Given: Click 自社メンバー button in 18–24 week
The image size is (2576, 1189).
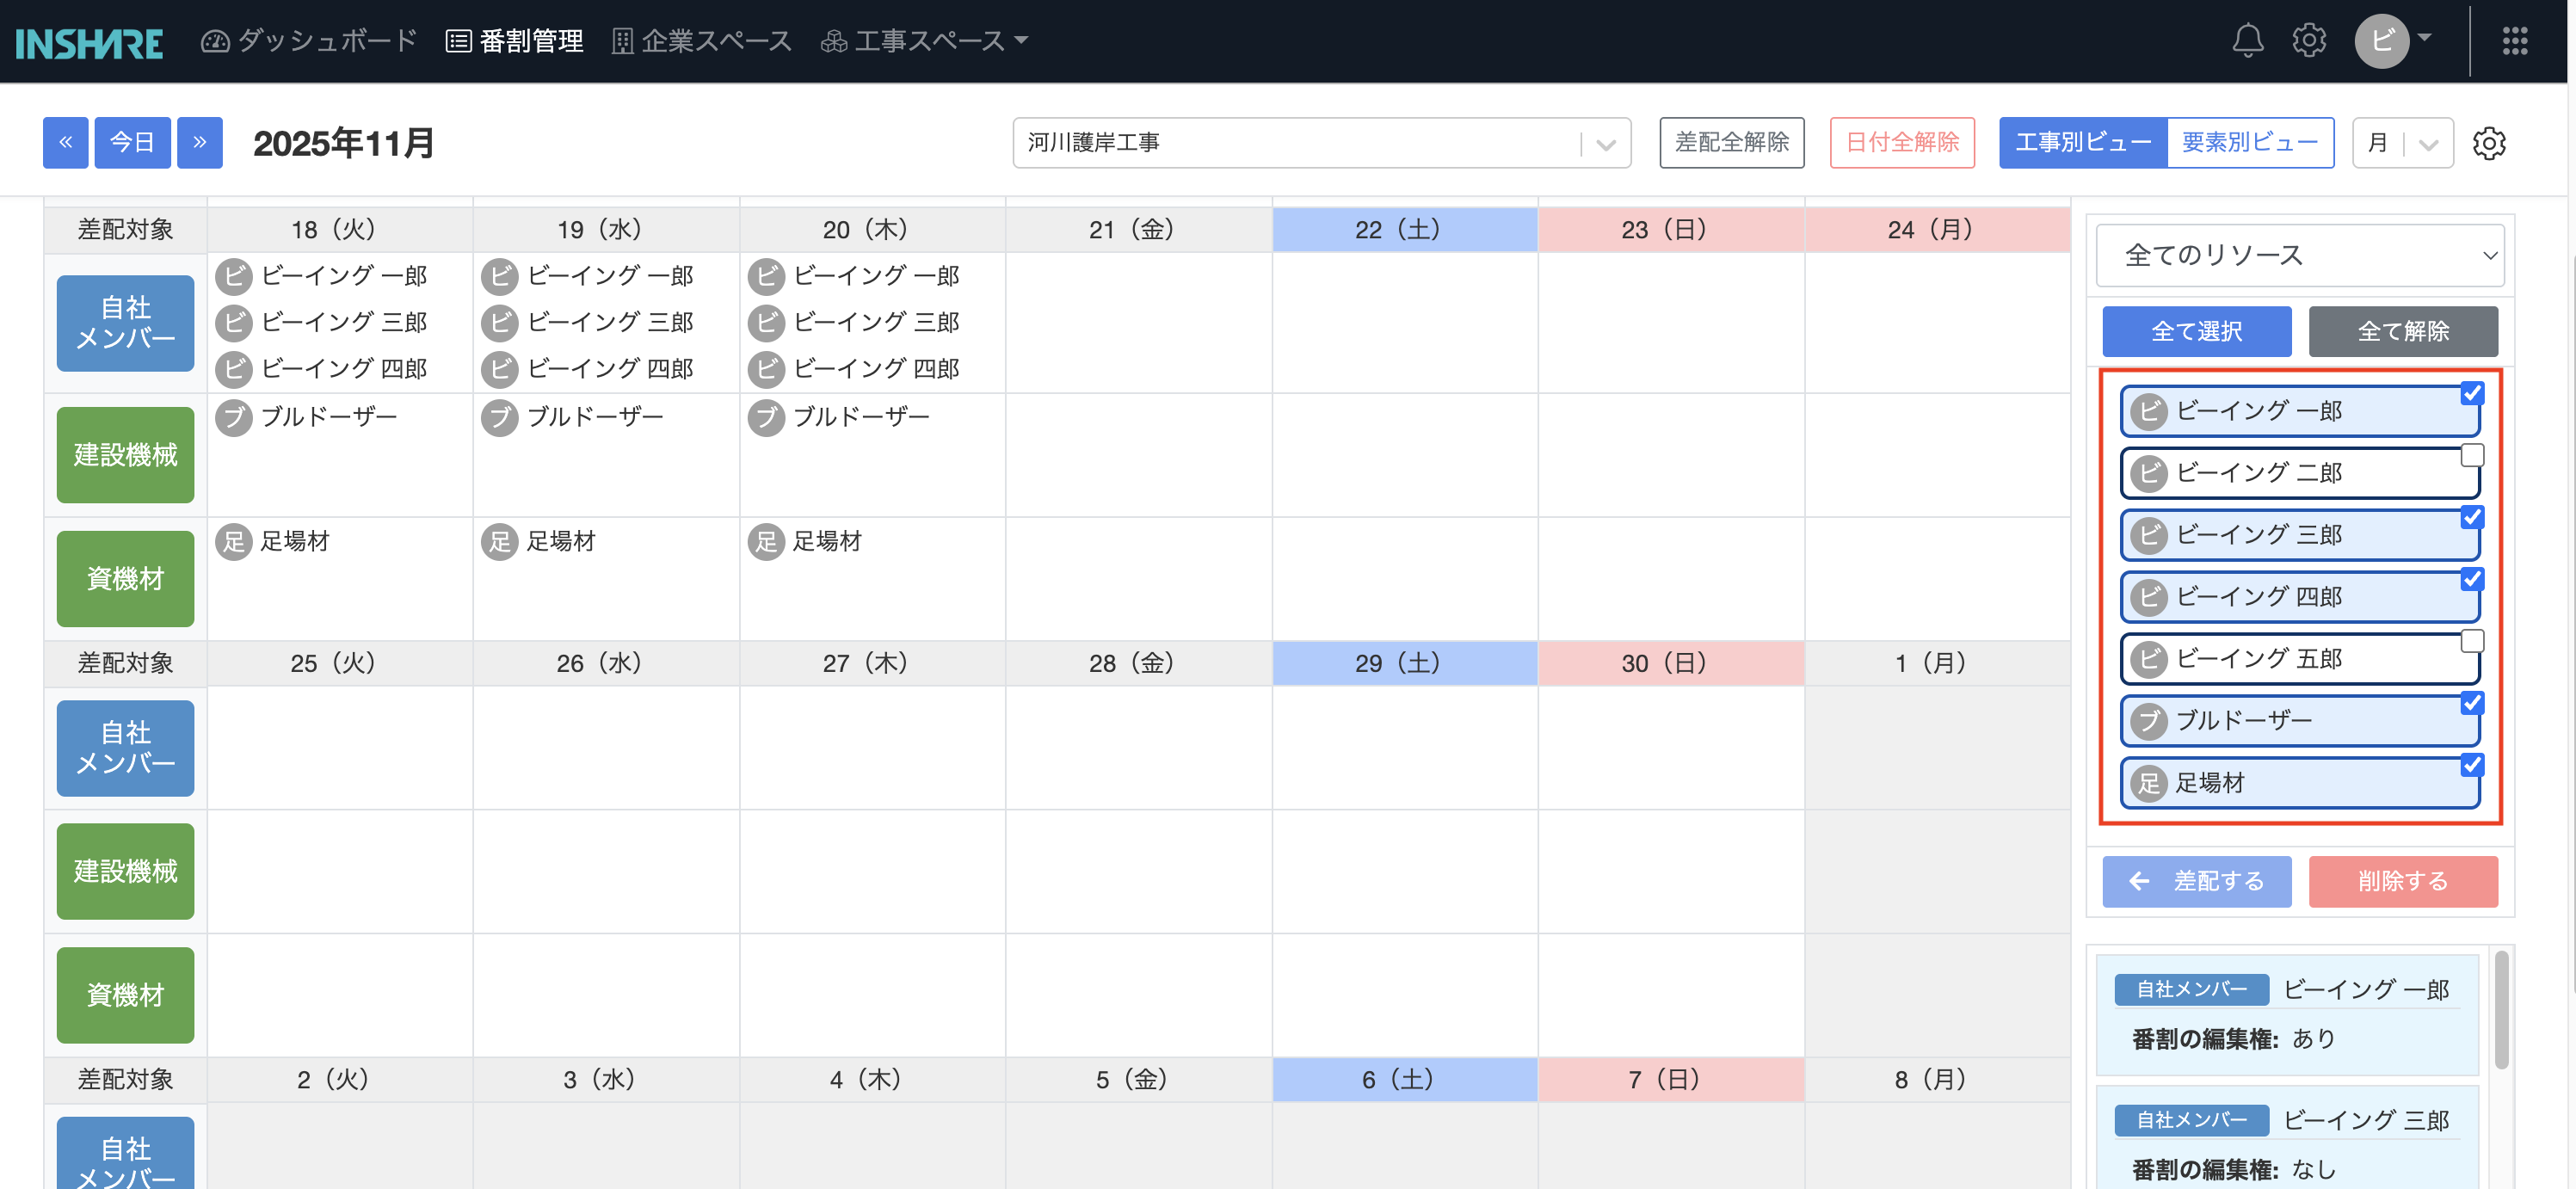Looking at the screenshot, I should 126,323.
